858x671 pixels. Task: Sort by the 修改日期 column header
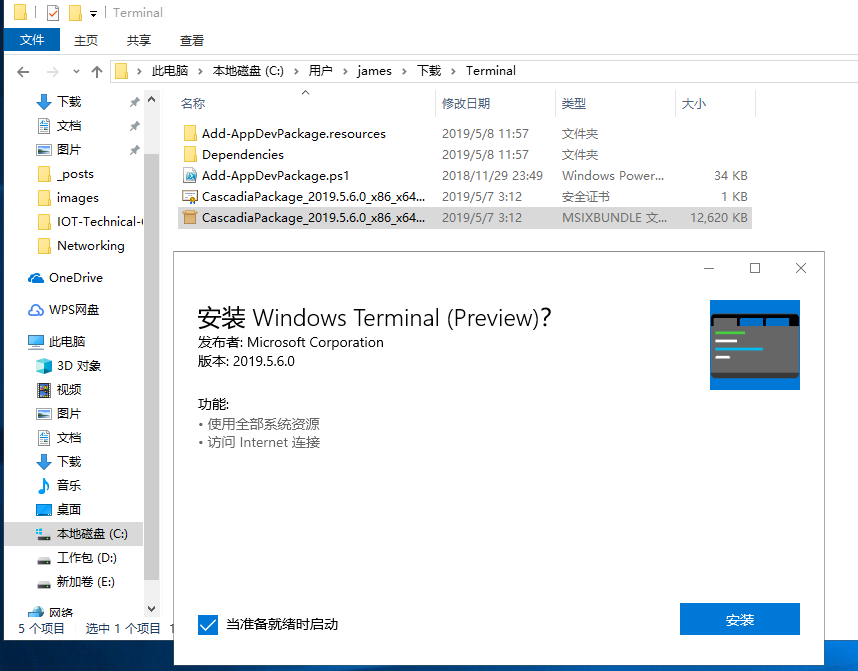pyautogui.click(x=466, y=103)
